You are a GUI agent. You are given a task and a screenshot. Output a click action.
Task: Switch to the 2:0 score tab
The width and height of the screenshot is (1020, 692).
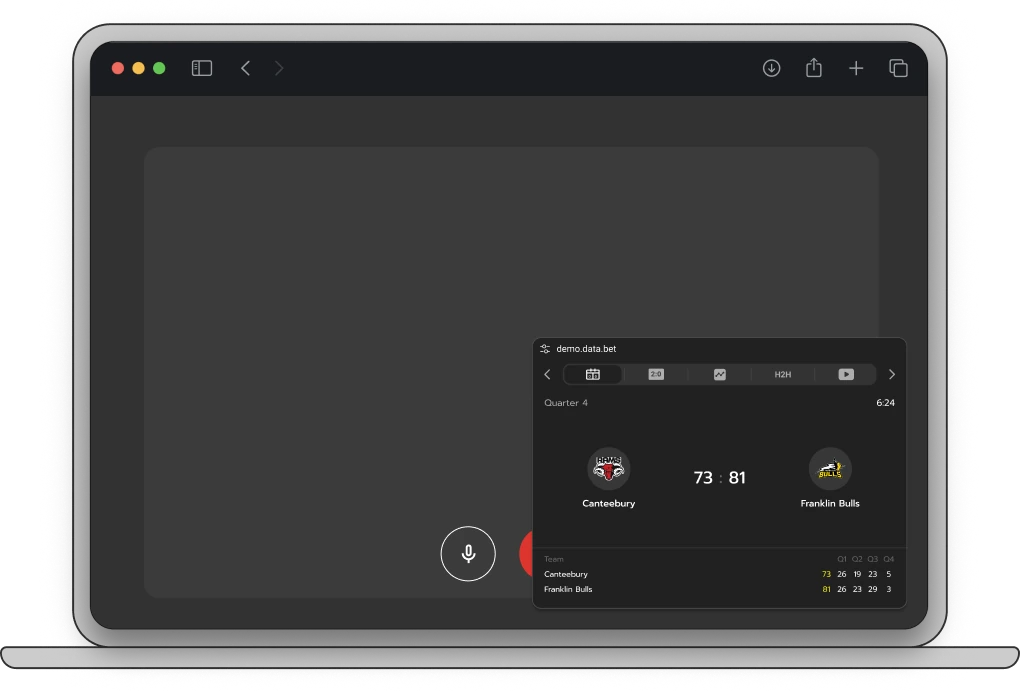(x=656, y=374)
